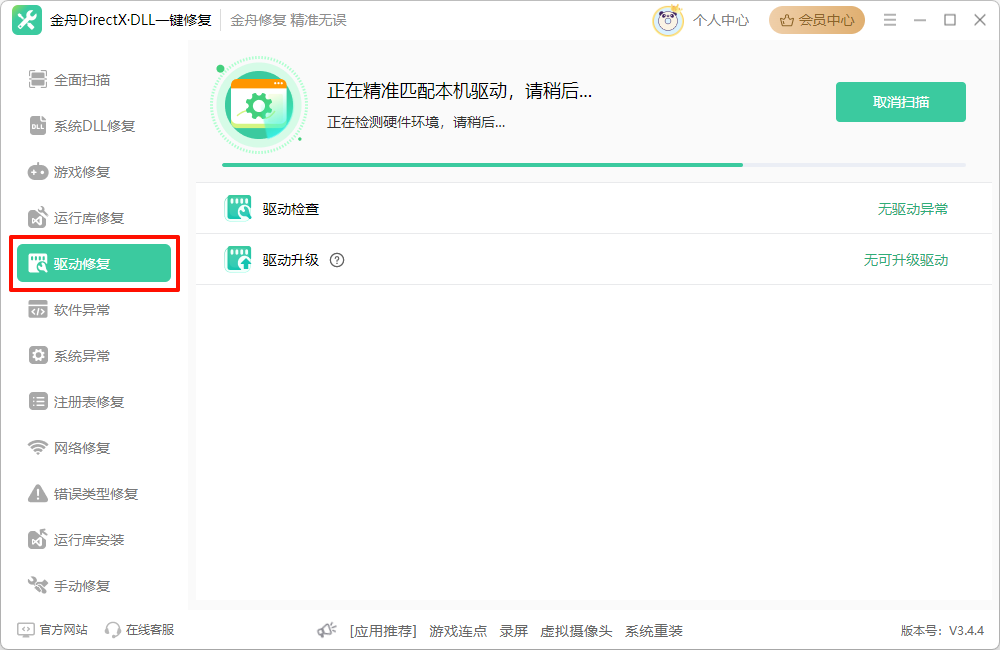Click the 注册表修复 list icon
The width and height of the screenshot is (1000, 650).
[x=38, y=401]
